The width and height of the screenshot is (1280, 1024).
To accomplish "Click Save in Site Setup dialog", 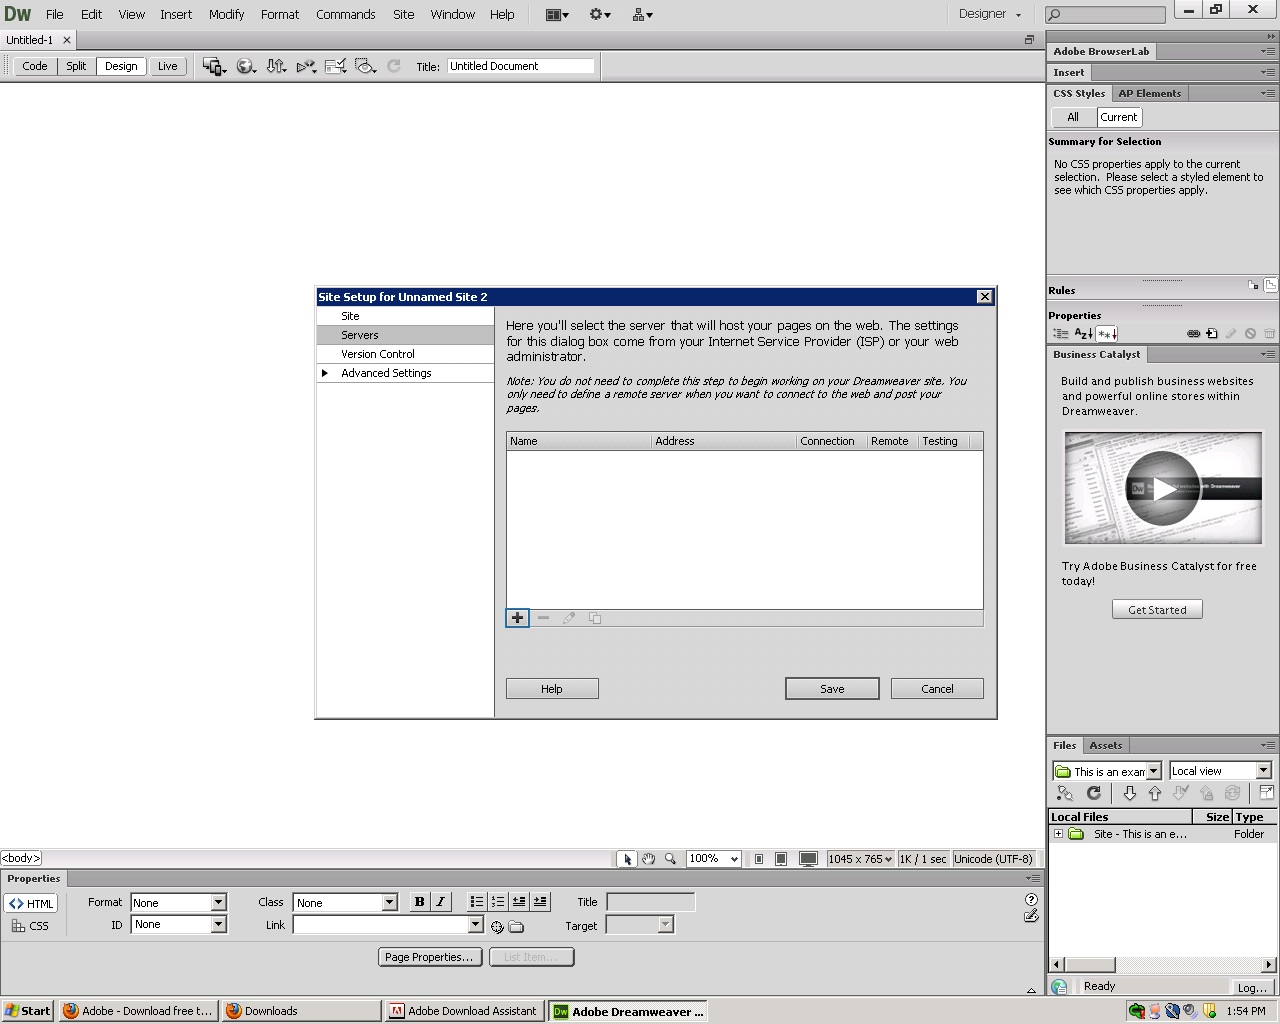I will (832, 689).
